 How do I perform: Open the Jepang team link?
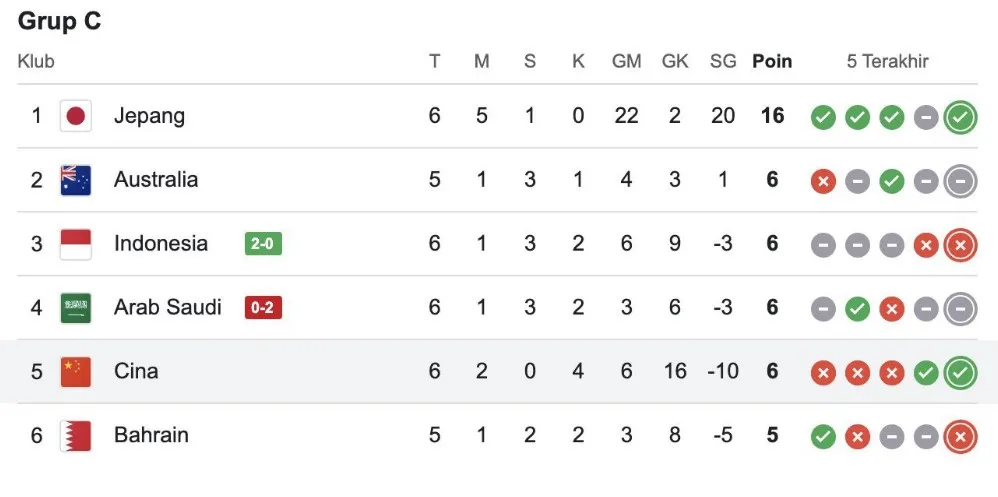[149, 116]
